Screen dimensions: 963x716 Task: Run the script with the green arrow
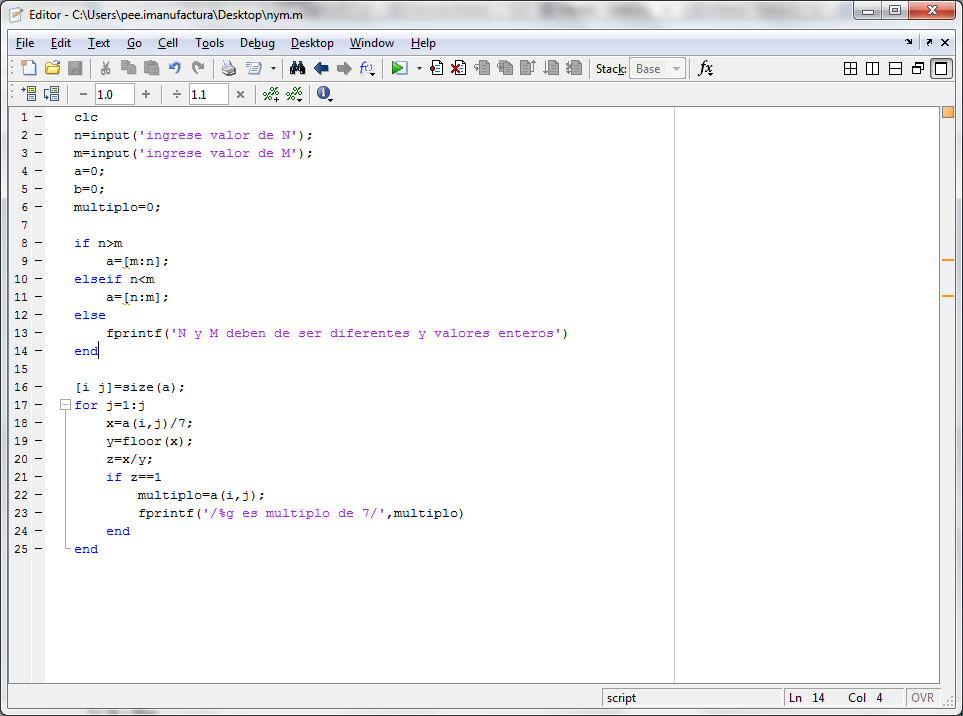click(399, 68)
